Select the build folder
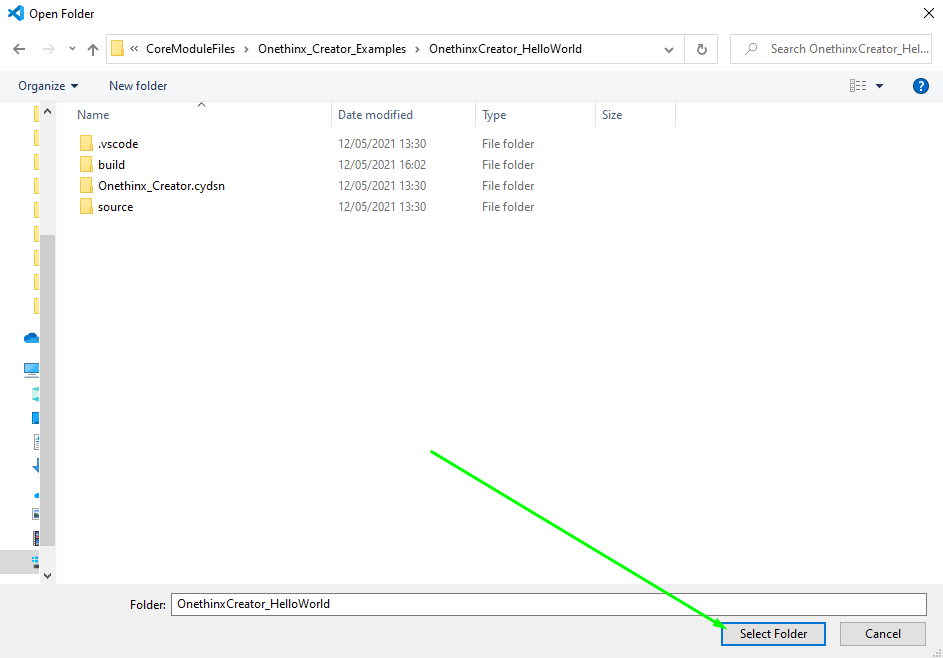 (111, 165)
